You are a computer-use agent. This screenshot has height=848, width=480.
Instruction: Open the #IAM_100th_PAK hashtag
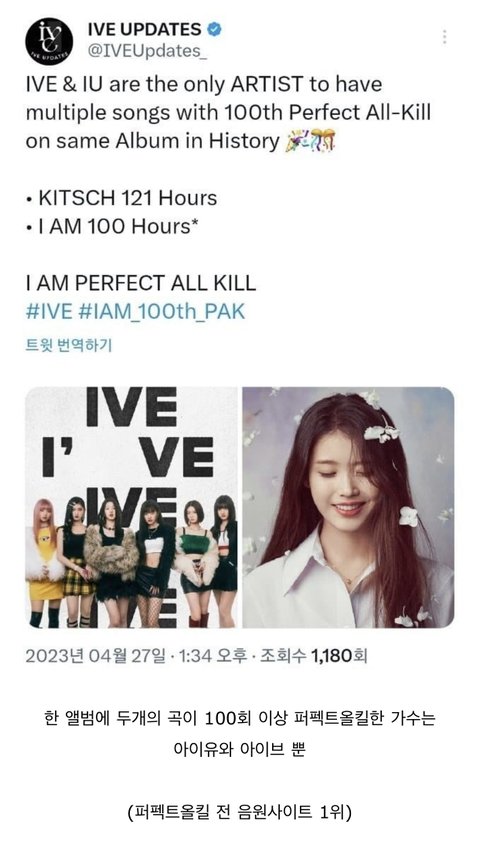tap(162, 312)
